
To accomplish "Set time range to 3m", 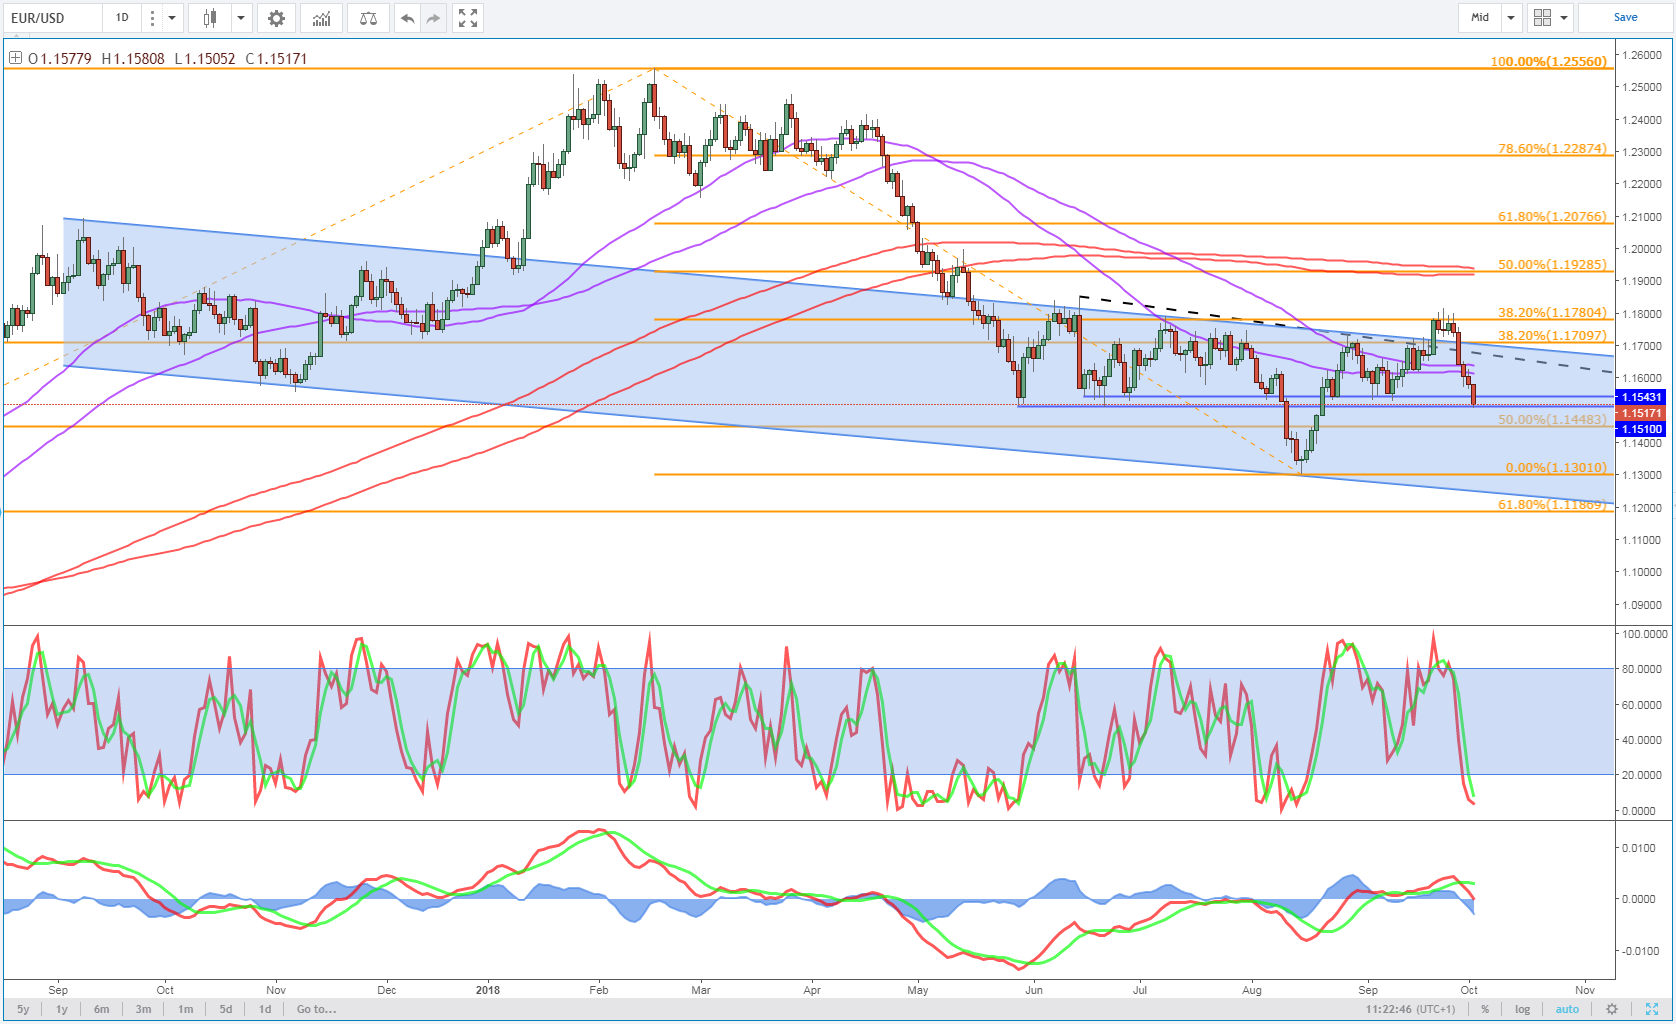I will coord(144,1009).
